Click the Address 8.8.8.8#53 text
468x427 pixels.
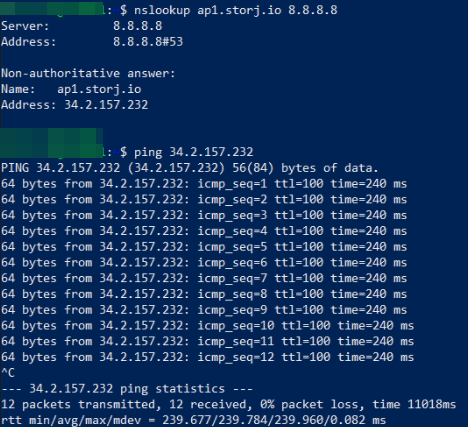(x=92, y=42)
